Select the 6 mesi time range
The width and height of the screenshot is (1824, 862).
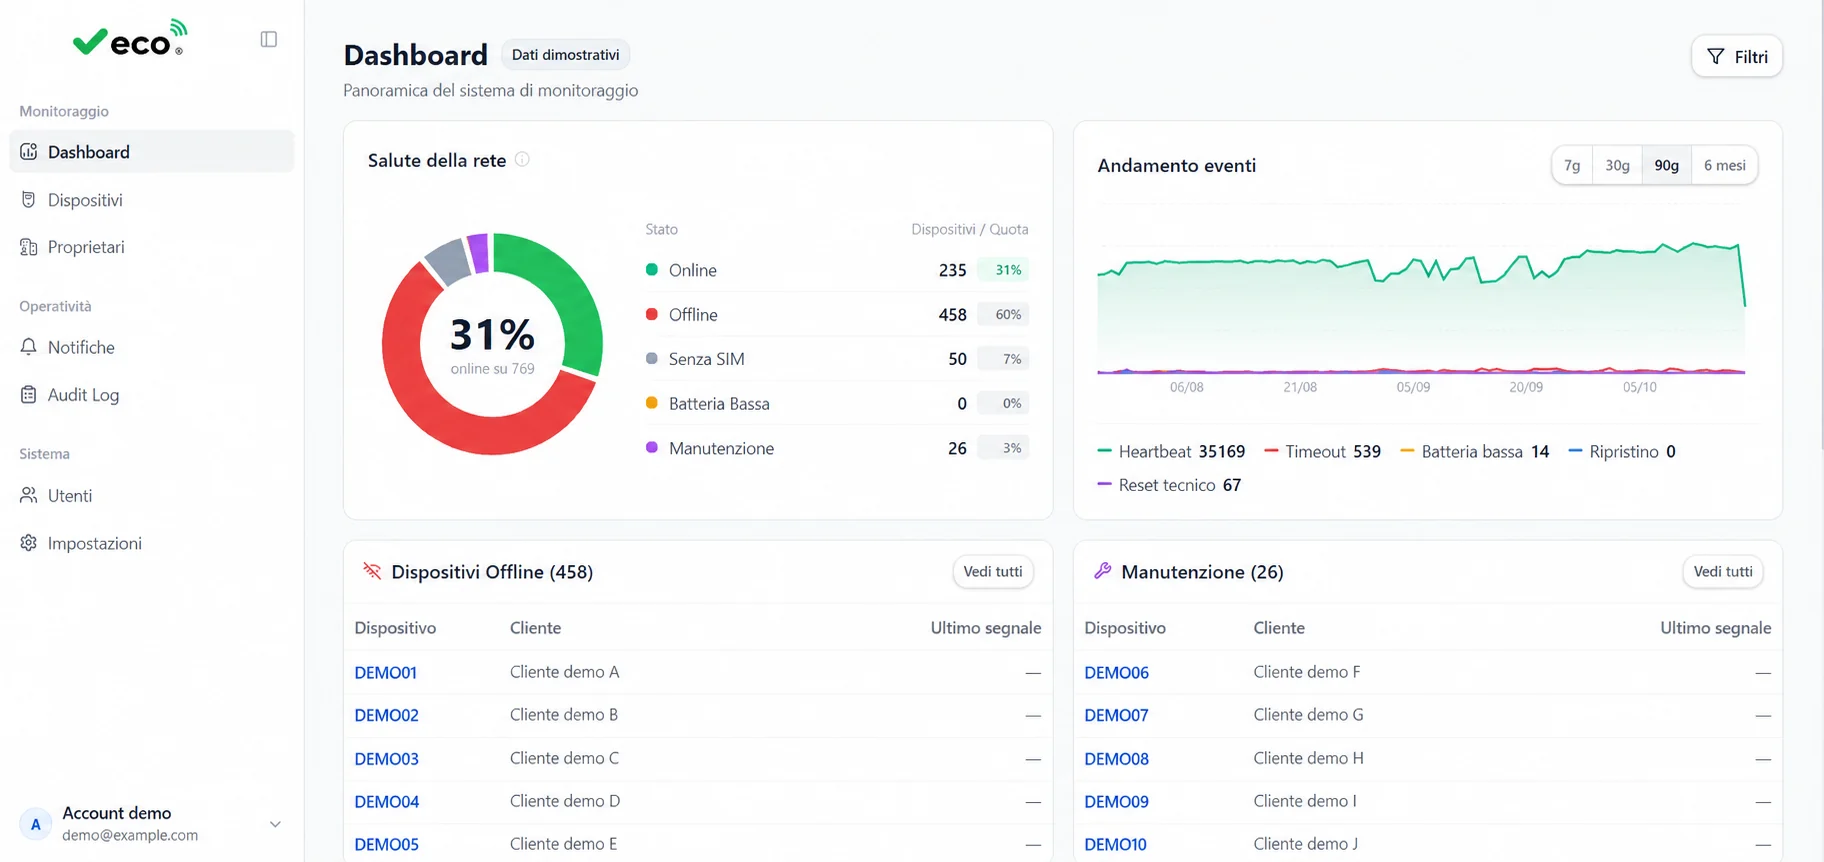tap(1724, 165)
